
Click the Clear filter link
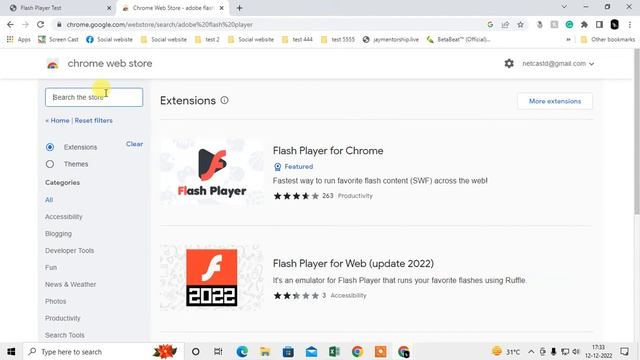pyautogui.click(x=134, y=144)
